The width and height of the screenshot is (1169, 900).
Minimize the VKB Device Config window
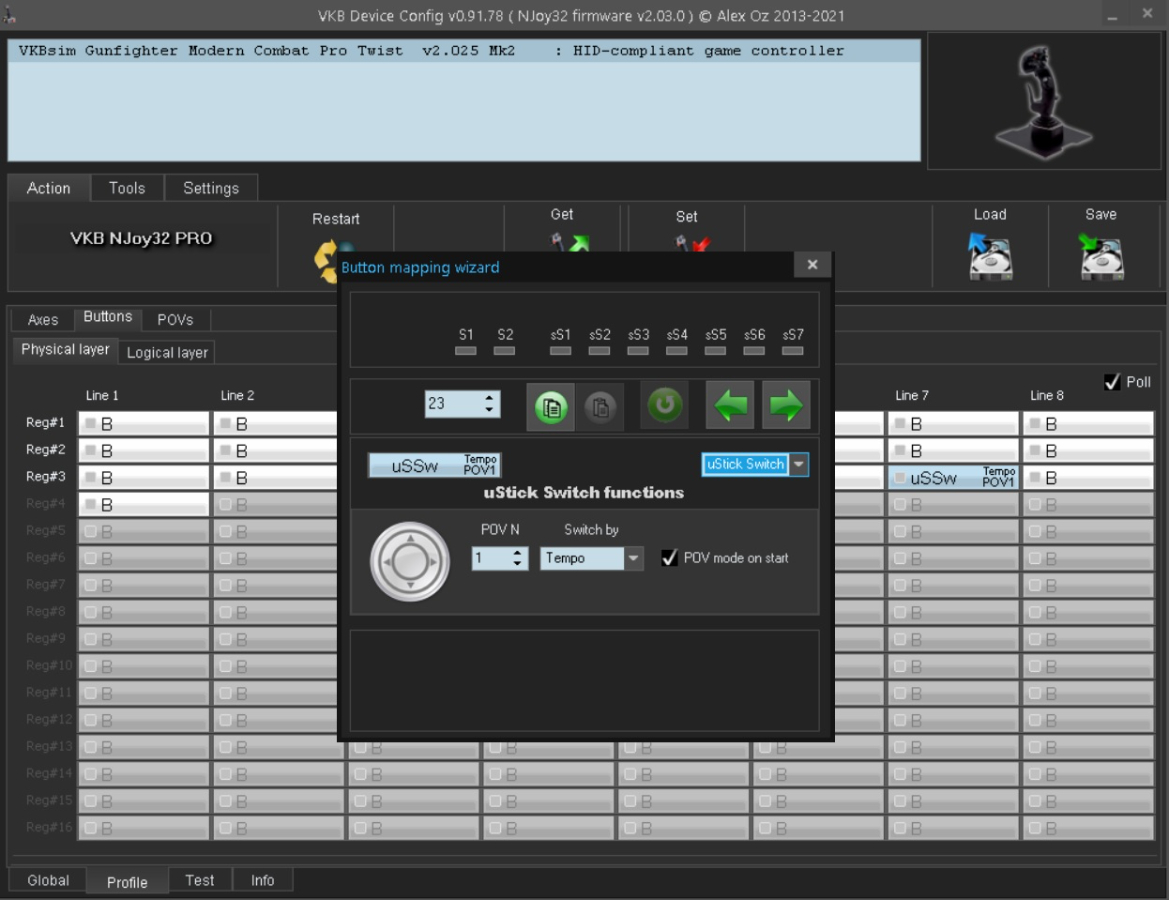point(1112,15)
